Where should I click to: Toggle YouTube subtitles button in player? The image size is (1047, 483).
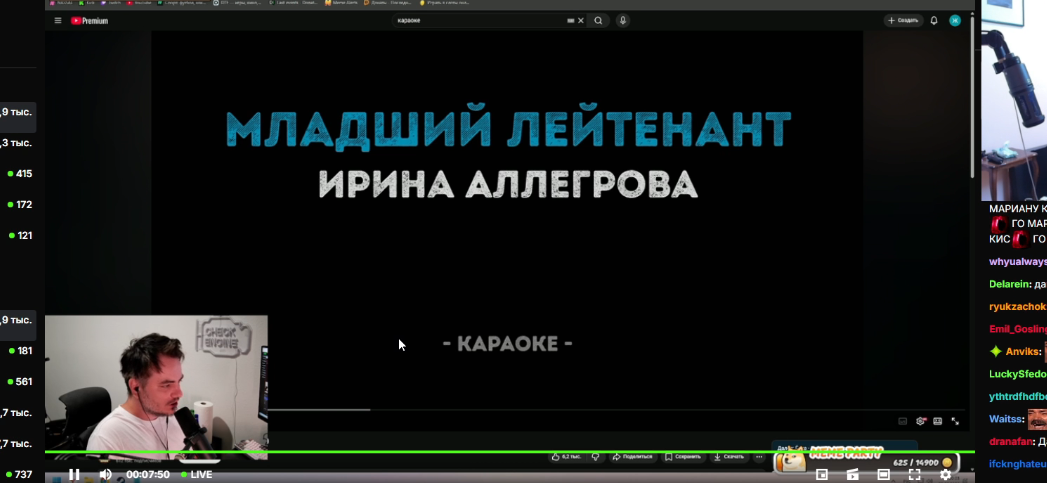[x=903, y=421]
